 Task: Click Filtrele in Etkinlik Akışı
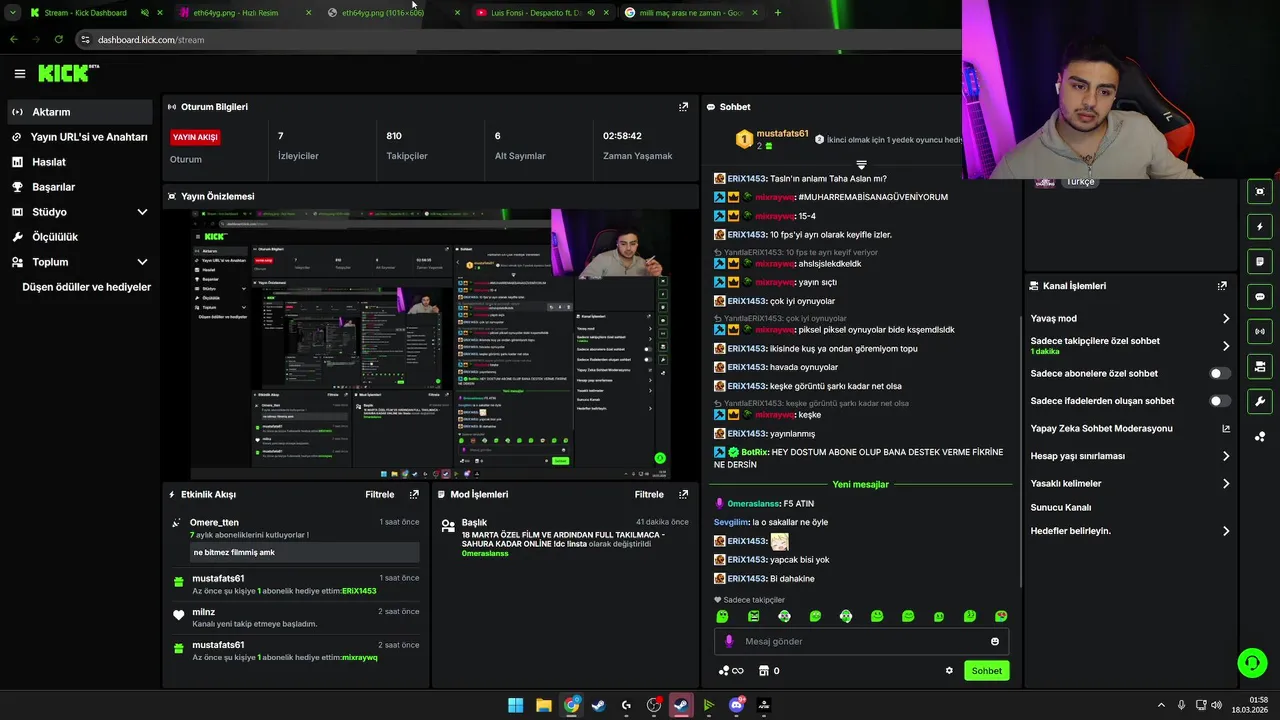point(380,494)
